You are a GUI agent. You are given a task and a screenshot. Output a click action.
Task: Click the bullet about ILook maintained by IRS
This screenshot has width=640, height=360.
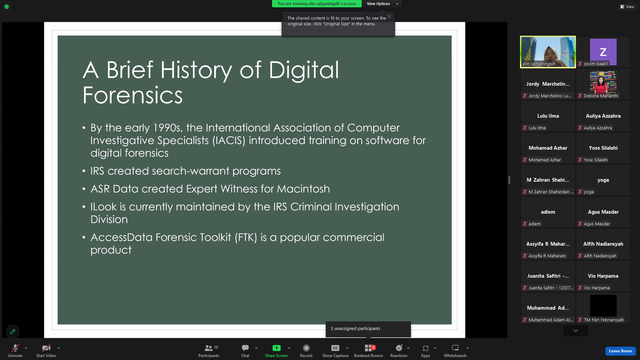244,213
